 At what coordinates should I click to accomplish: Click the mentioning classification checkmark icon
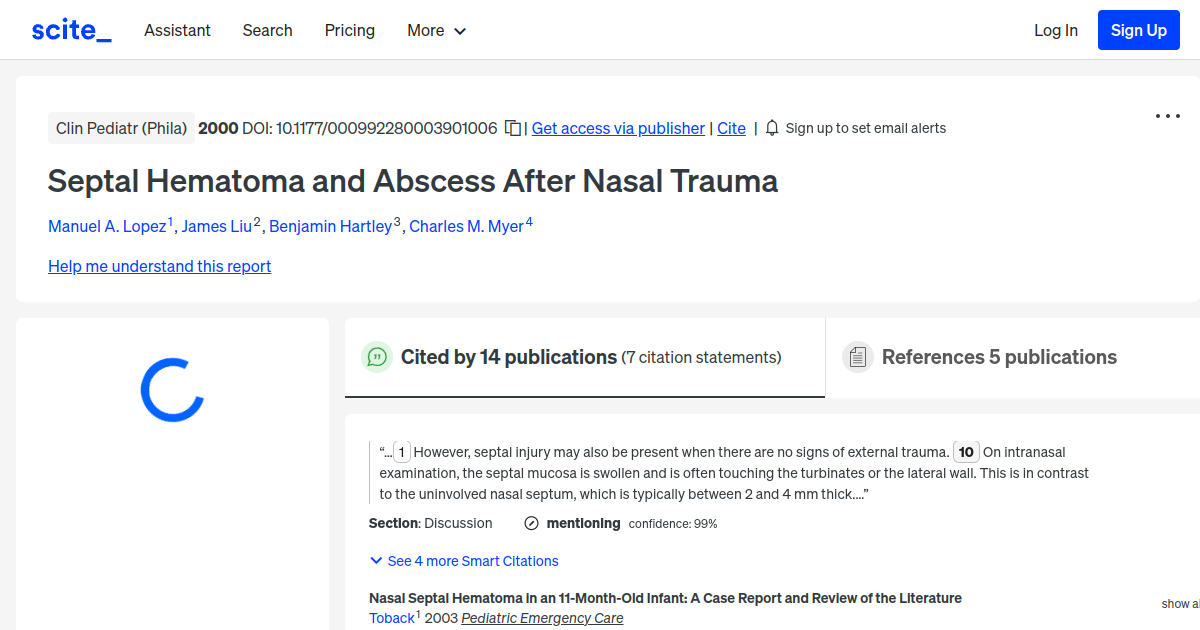(529, 522)
